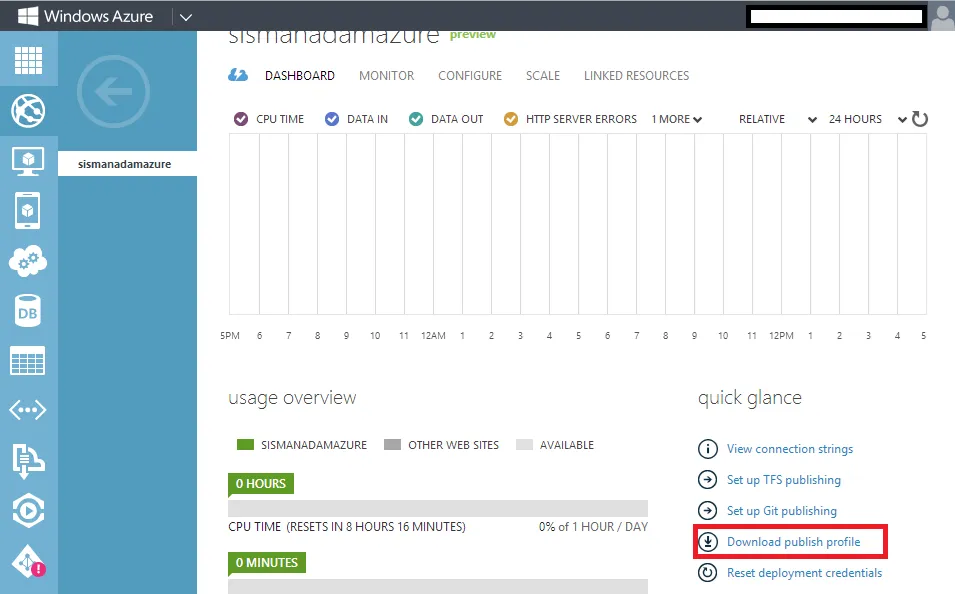Open View connection strings link
Image resolution: width=955 pixels, height=594 pixels.
790,449
